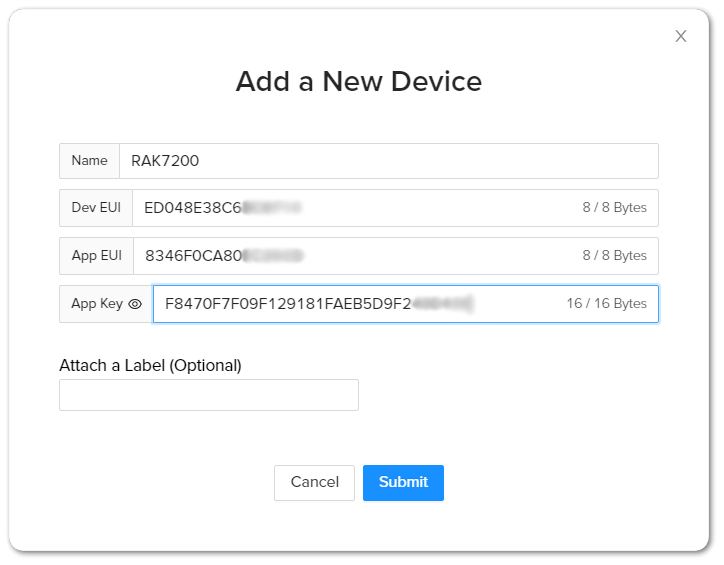Click into the App EUI input field
Viewport: 724px width, 565px height.
click(x=350, y=255)
